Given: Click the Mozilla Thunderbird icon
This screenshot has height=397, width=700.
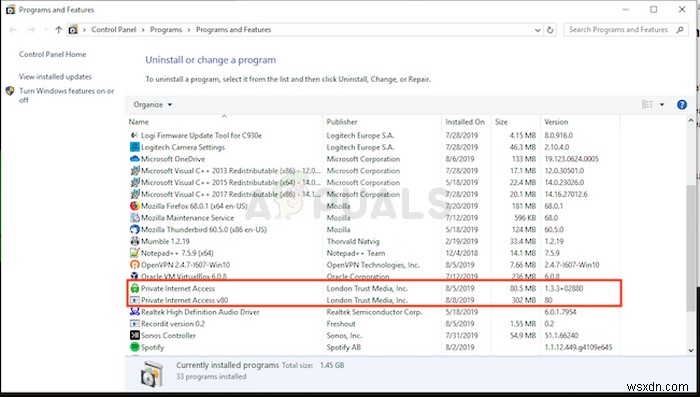Looking at the screenshot, I should click(134, 230).
